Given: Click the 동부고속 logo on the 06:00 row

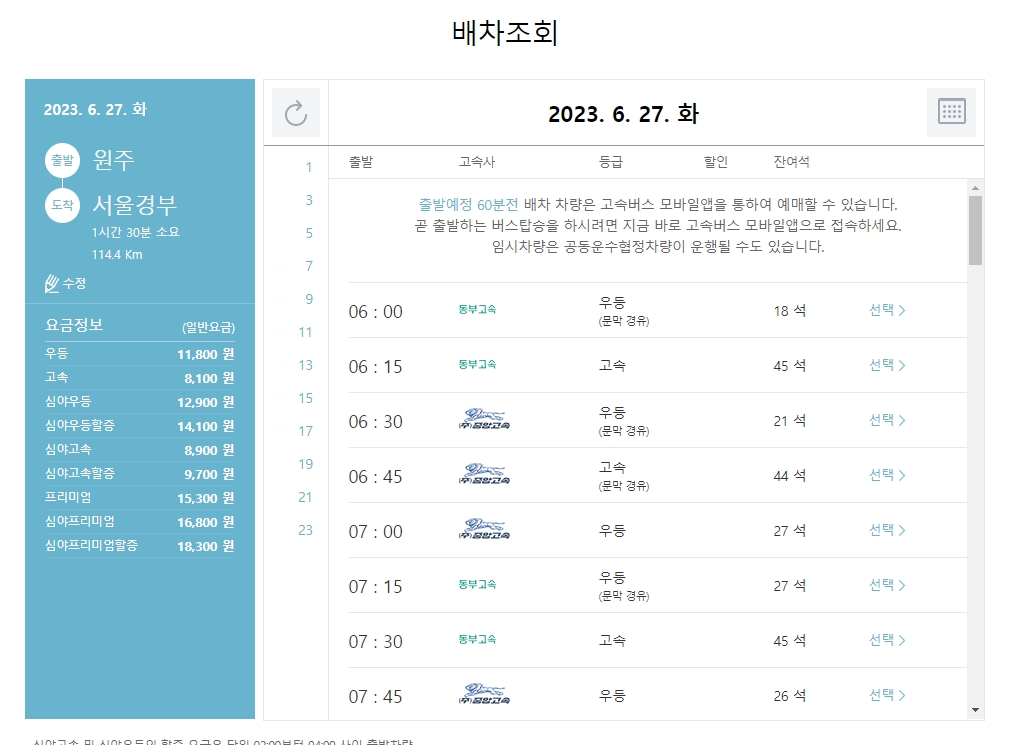Looking at the screenshot, I should tap(476, 310).
